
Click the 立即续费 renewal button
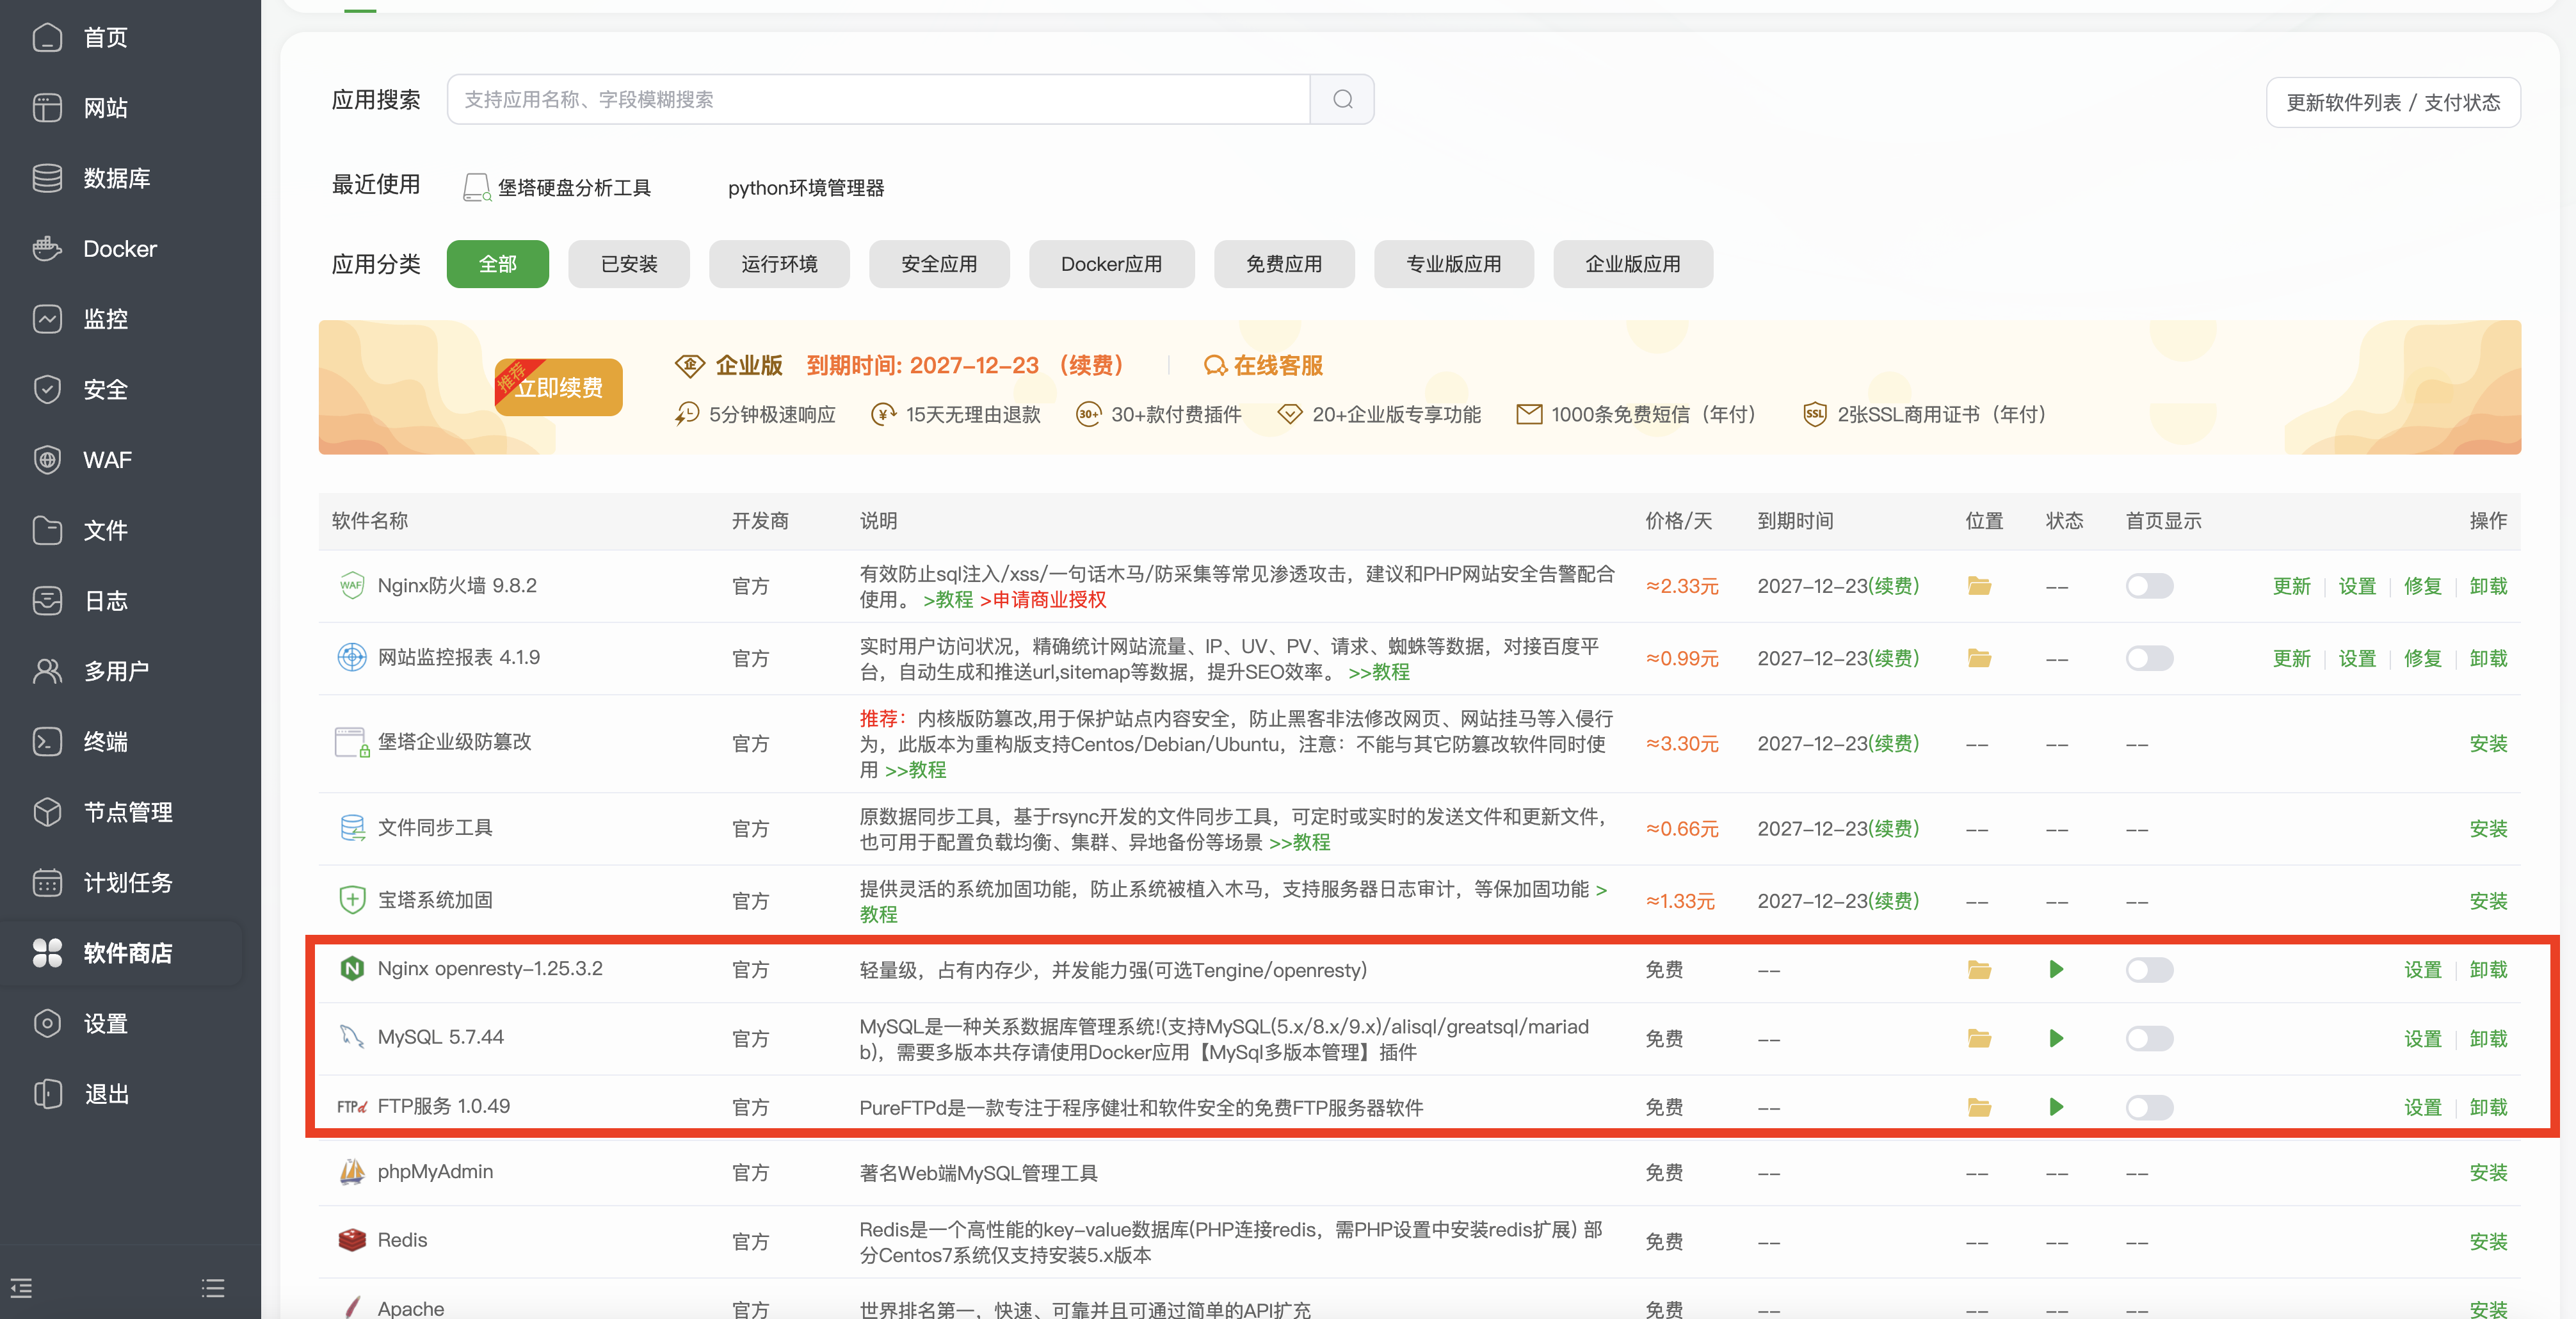(x=557, y=387)
